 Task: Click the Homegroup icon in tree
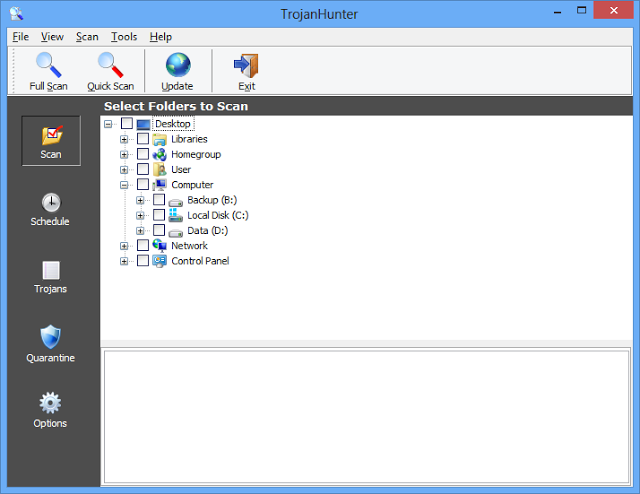click(x=159, y=154)
